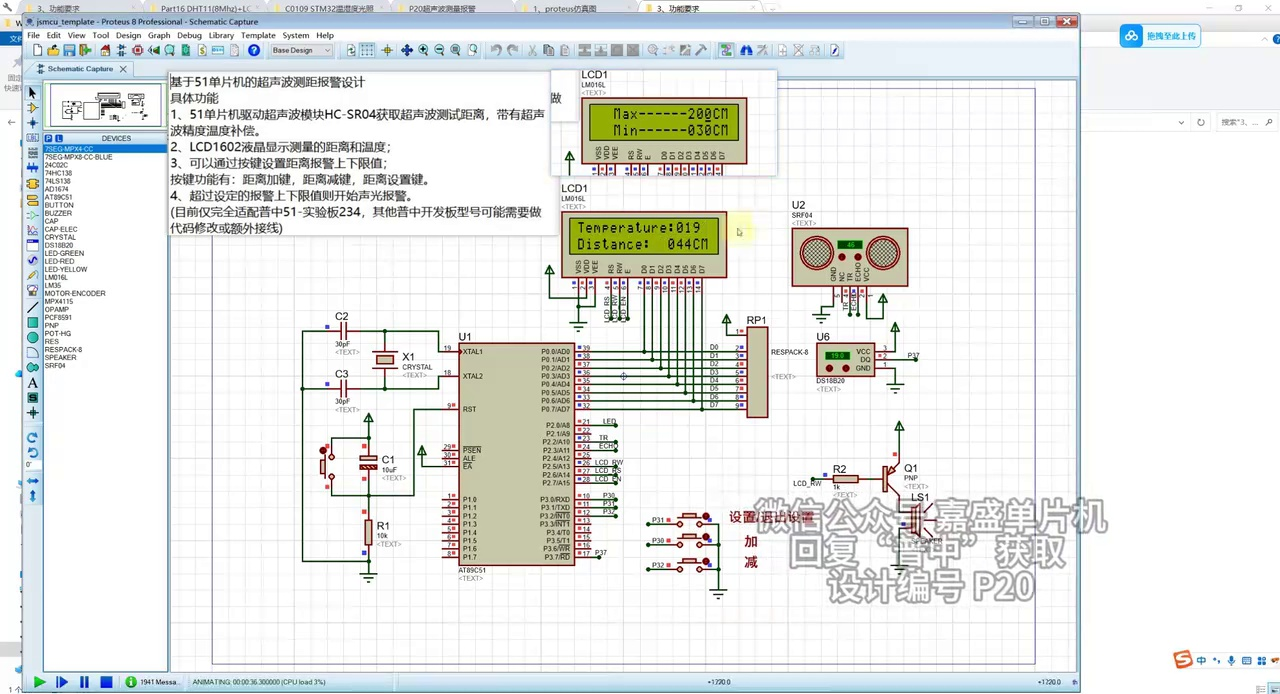Image resolution: width=1280 pixels, height=694 pixels.
Task: Click the Save Project toolbar icon
Action: coord(69,50)
